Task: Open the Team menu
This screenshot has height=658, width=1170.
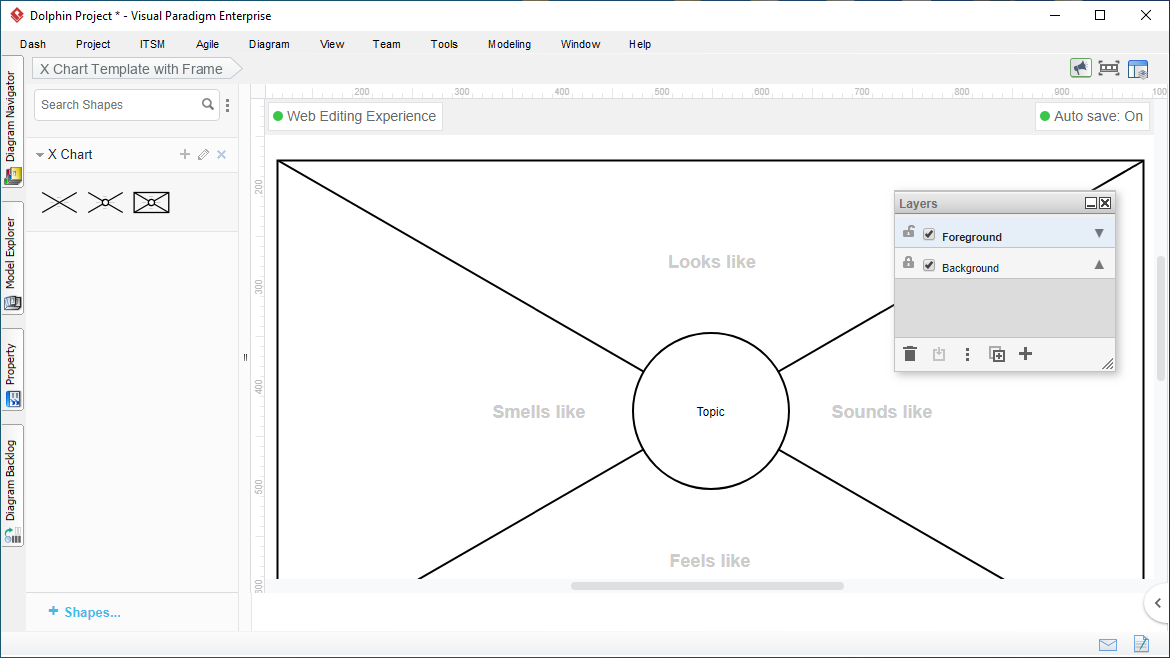Action: (387, 44)
